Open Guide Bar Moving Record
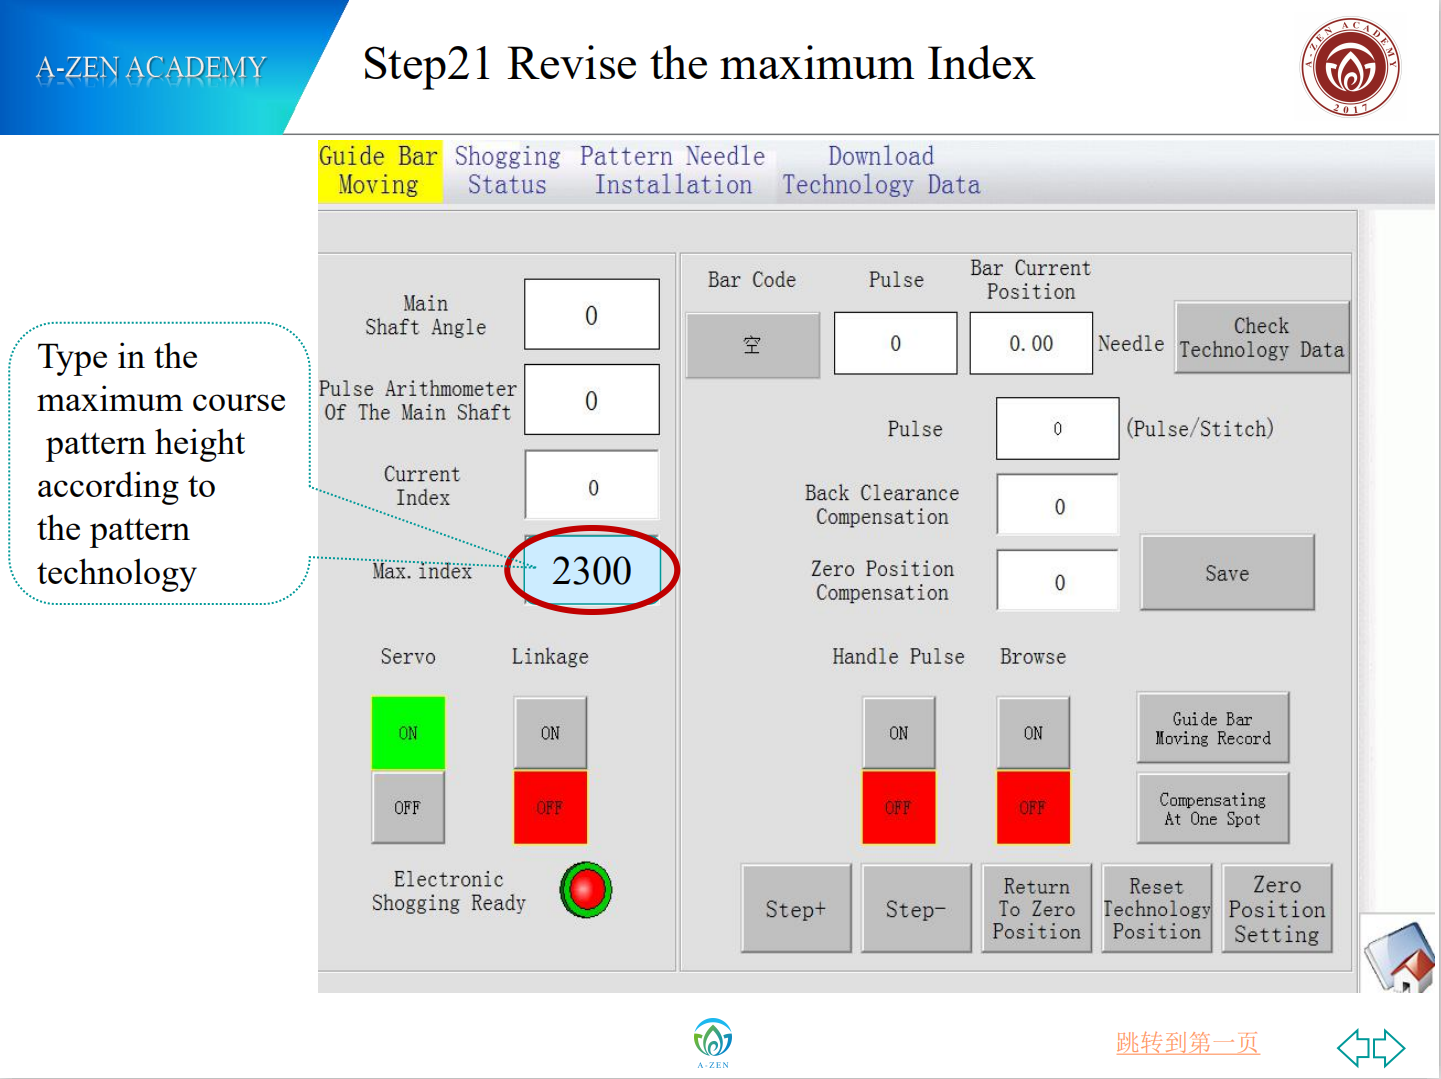This screenshot has height=1079, width=1441. pos(1212,728)
